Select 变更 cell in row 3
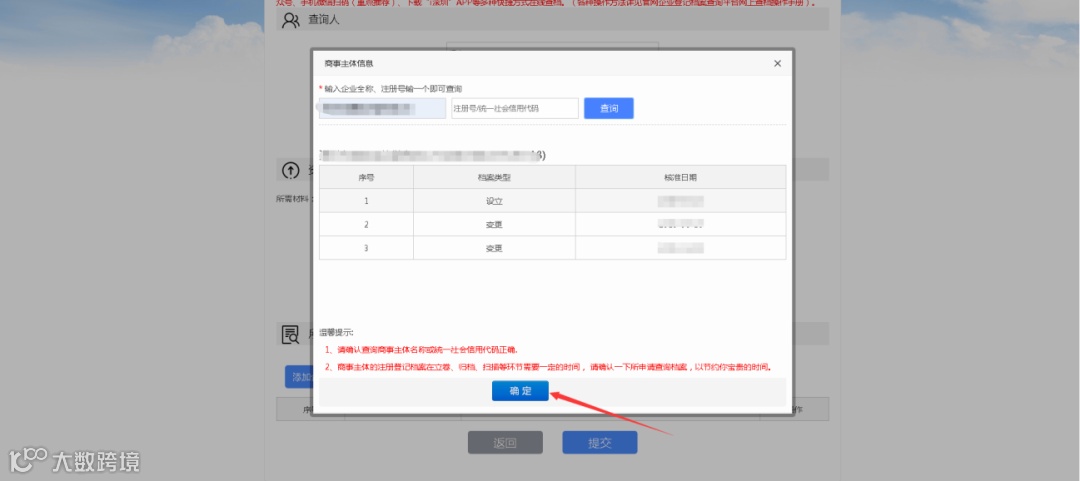1080x481 pixels. coord(495,248)
